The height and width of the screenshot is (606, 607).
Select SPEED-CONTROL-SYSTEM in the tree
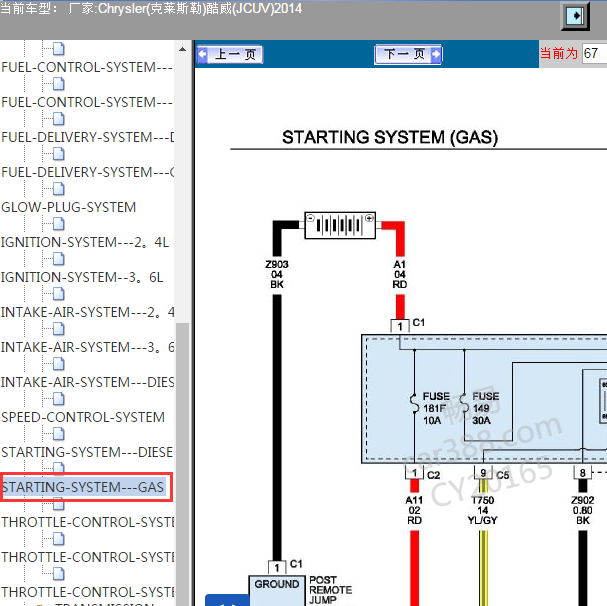[x=83, y=417]
